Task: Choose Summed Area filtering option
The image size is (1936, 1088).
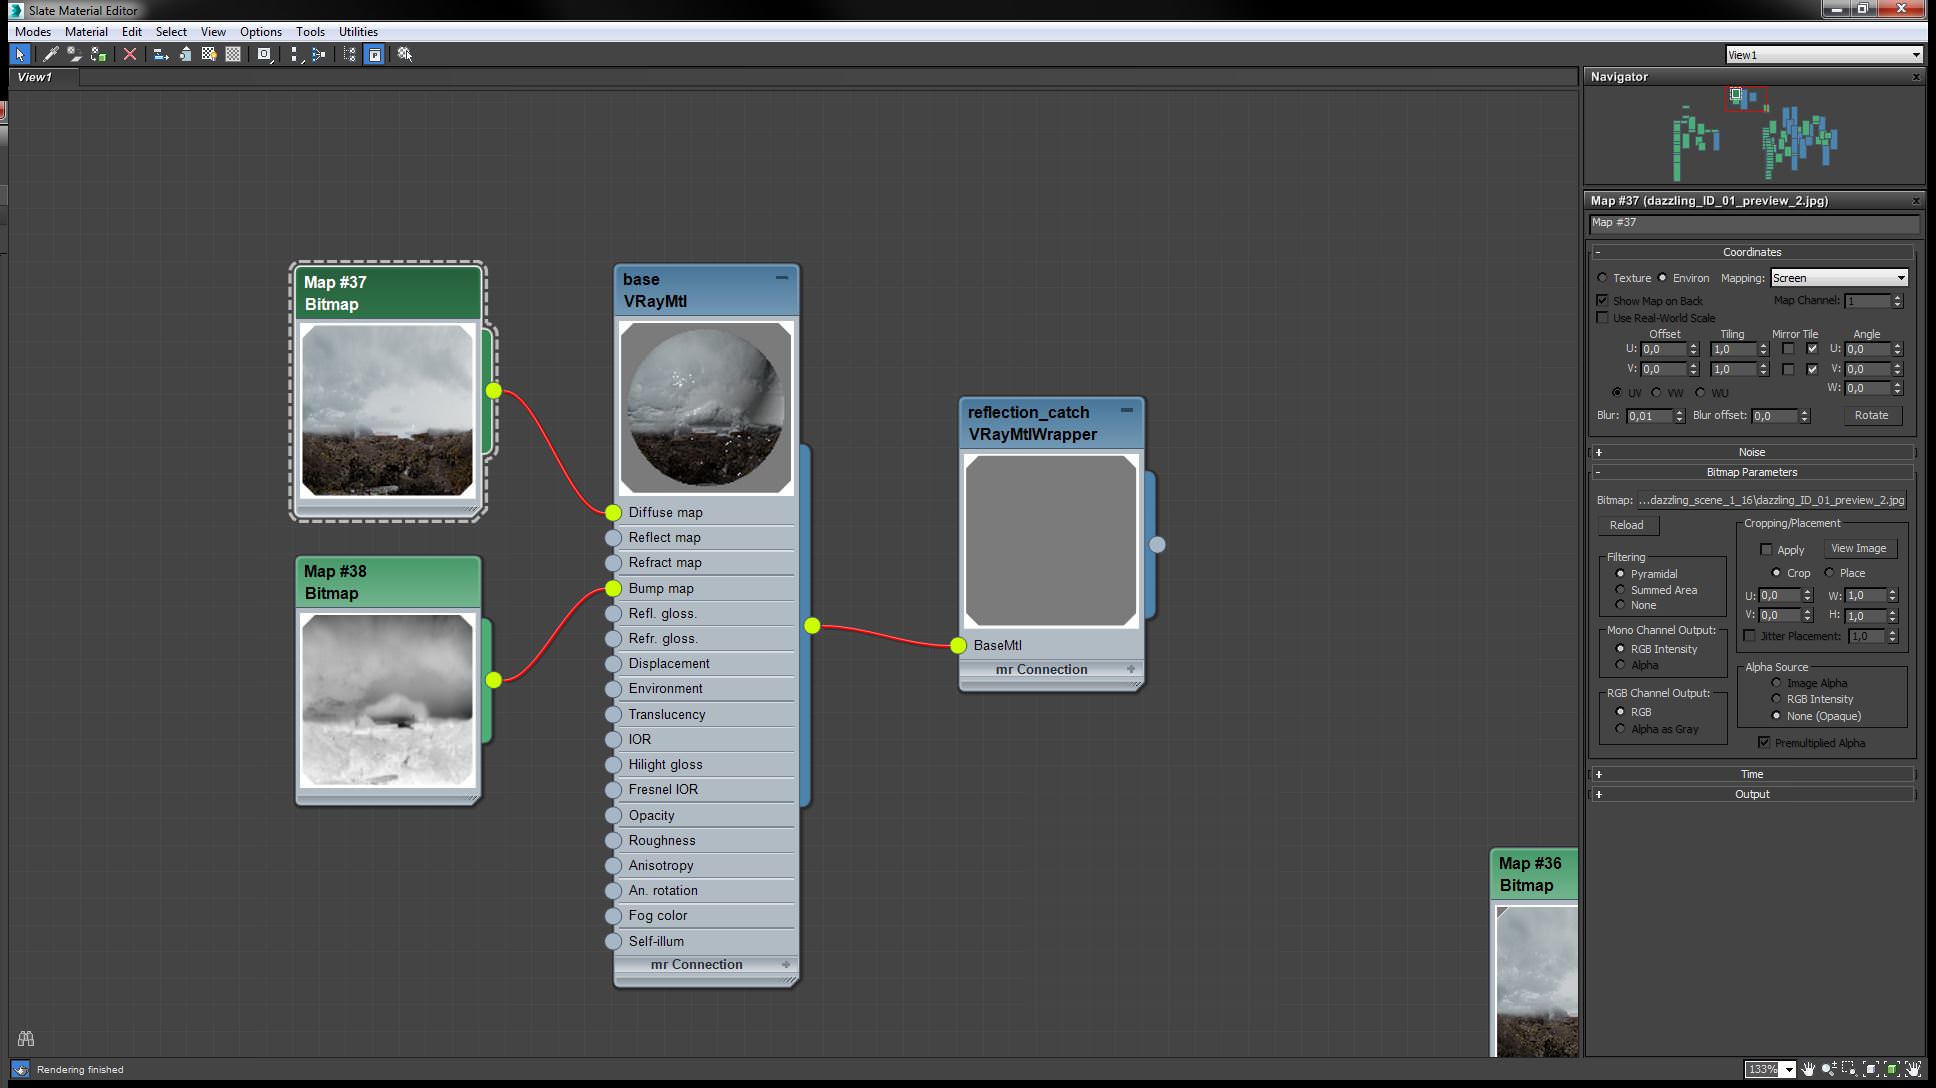Action: pyautogui.click(x=1620, y=590)
